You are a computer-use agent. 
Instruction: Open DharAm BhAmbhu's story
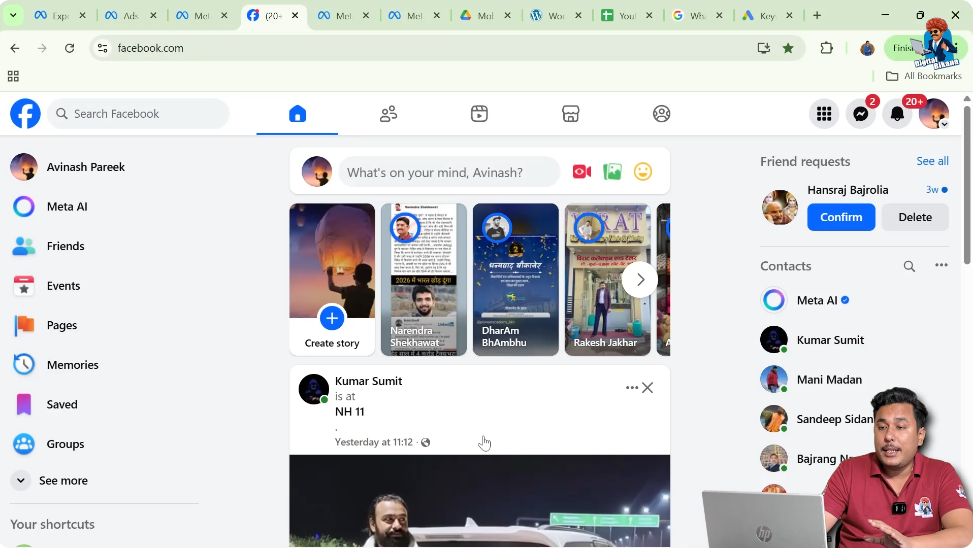point(515,279)
